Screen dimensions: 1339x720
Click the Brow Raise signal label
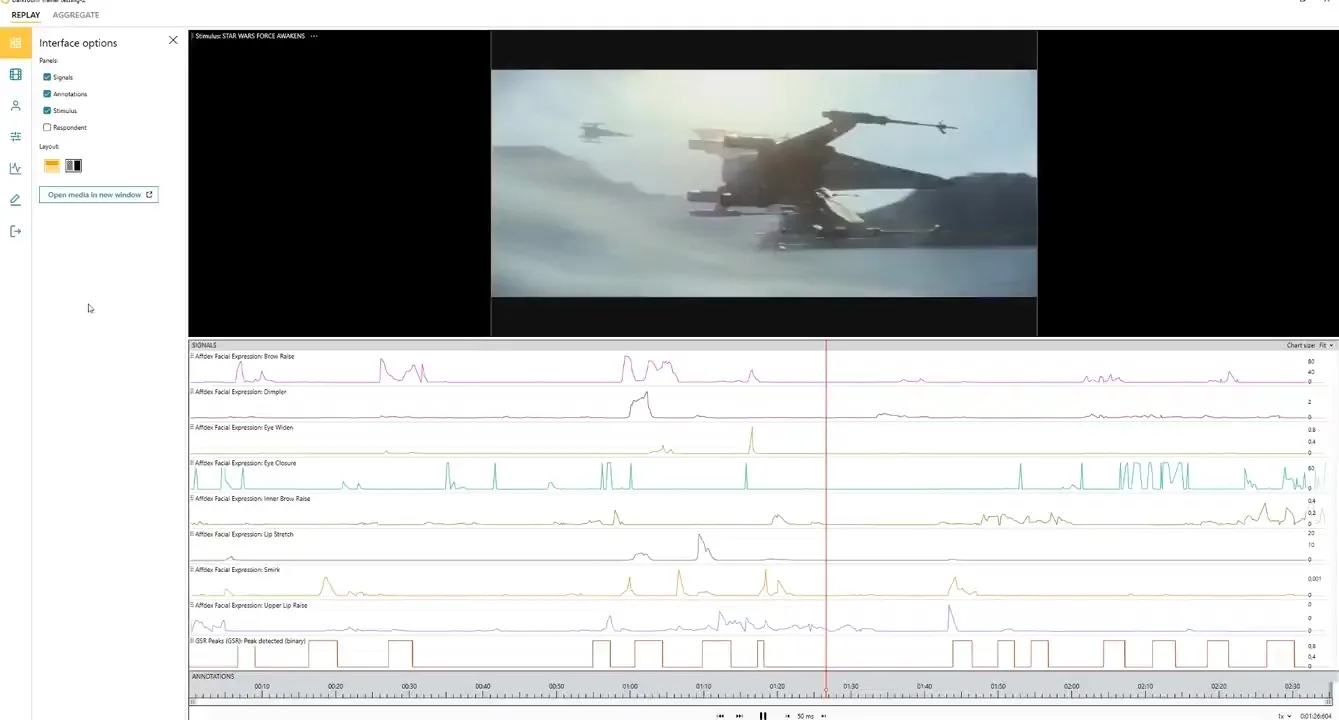point(245,356)
